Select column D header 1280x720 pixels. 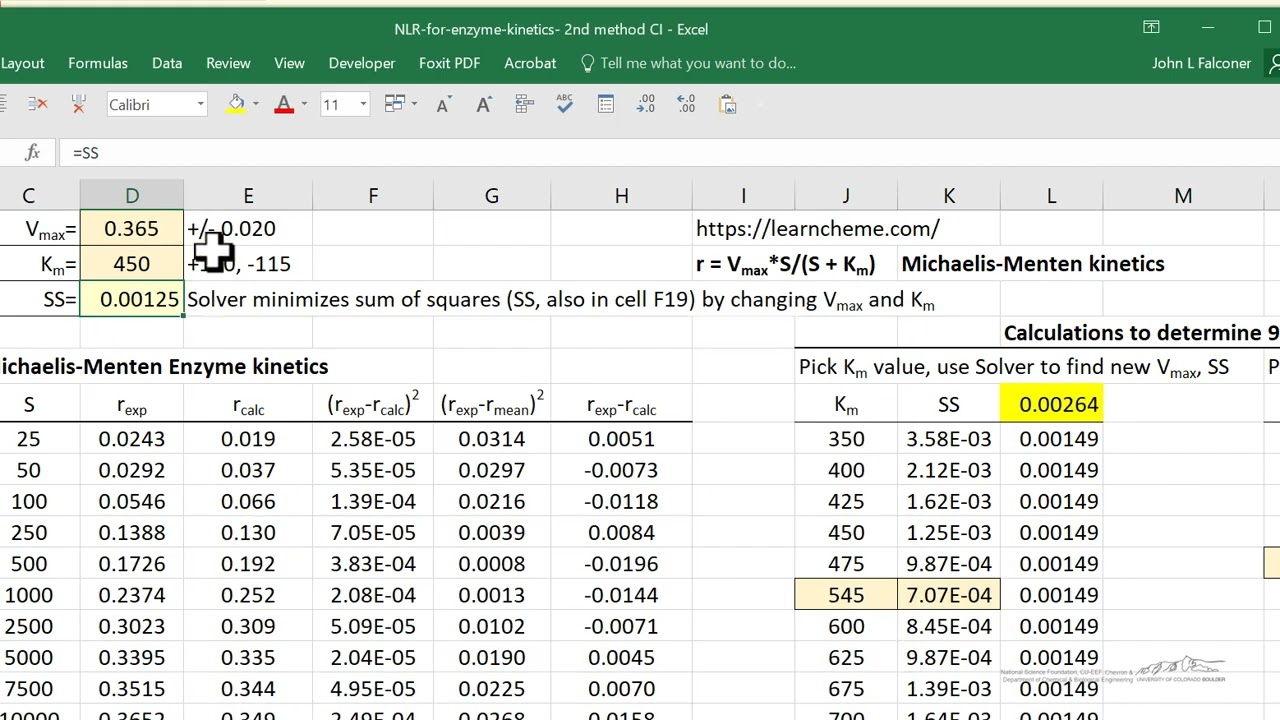pos(132,196)
